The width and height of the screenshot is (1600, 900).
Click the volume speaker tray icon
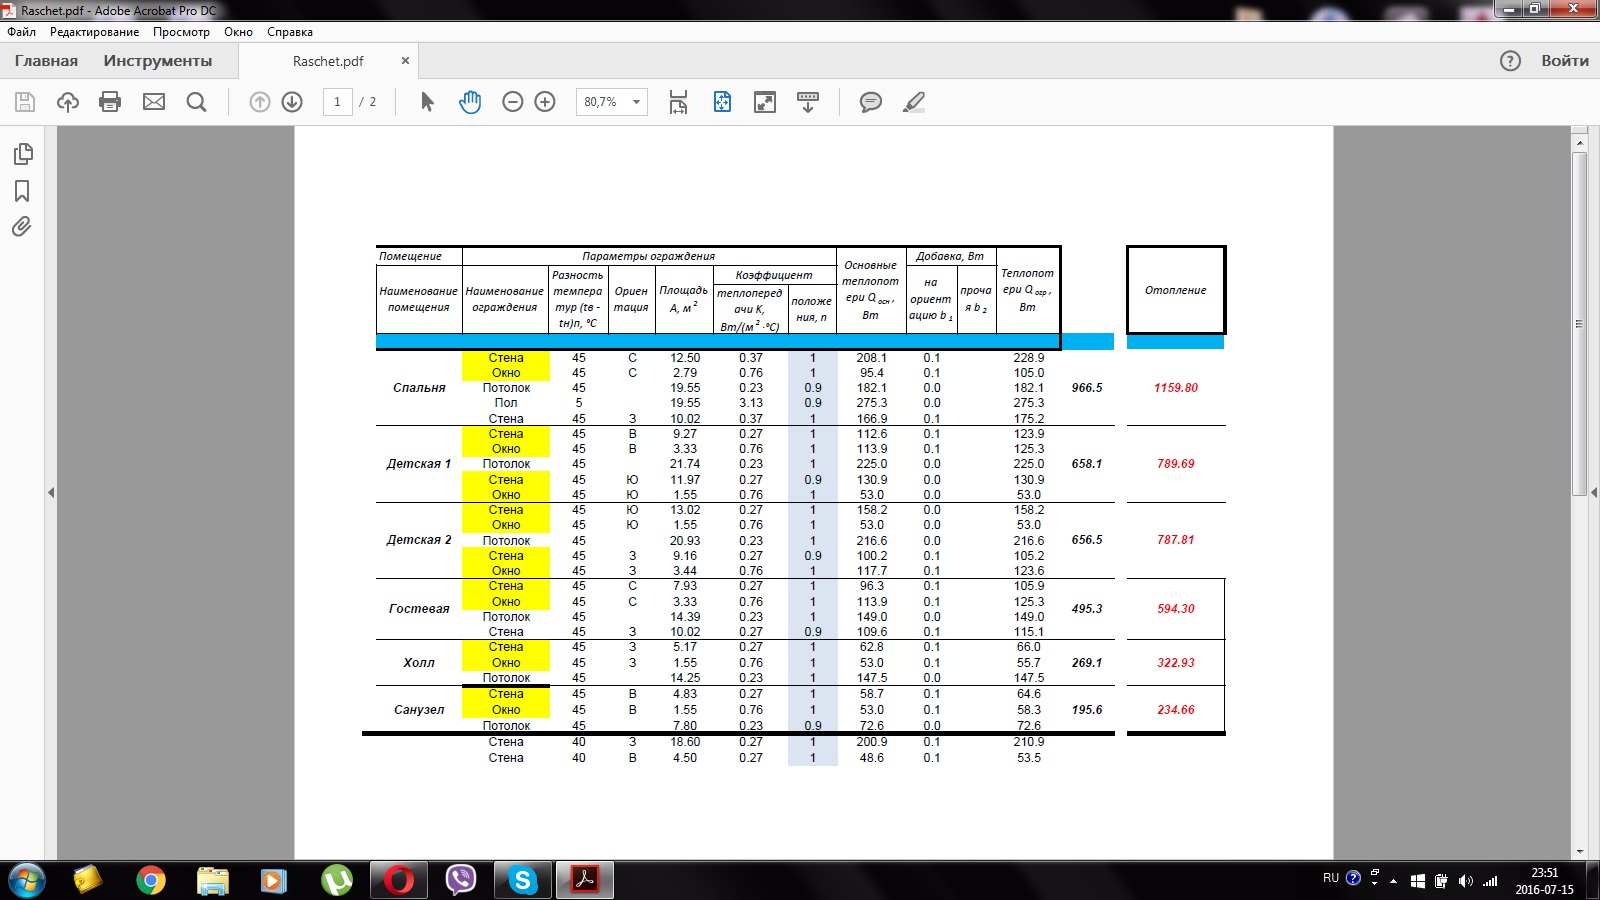tap(1465, 881)
